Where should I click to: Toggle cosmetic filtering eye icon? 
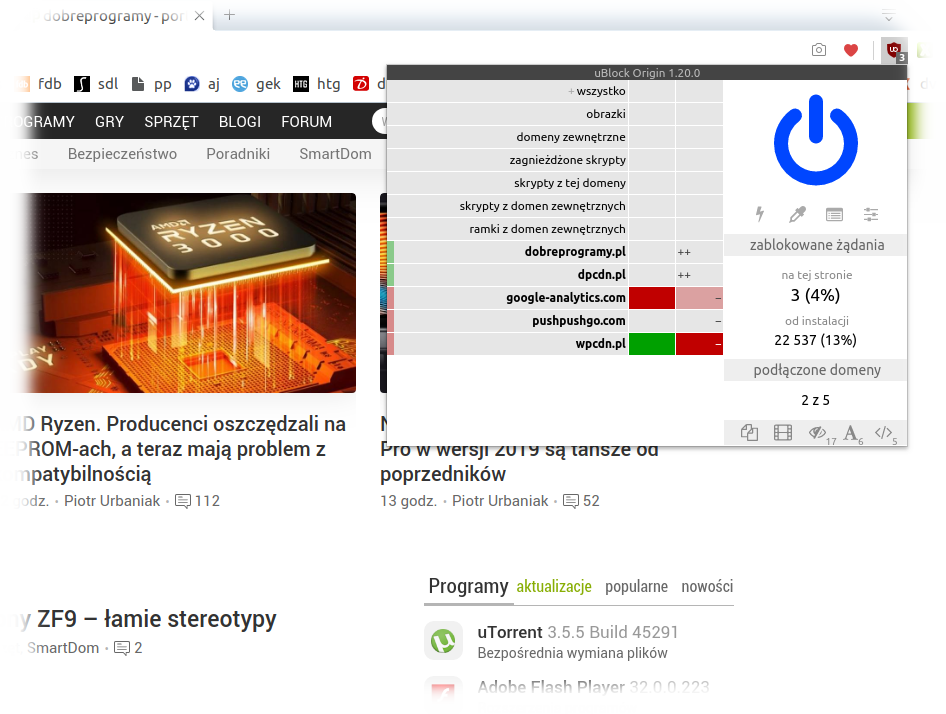(x=817, y=432)
